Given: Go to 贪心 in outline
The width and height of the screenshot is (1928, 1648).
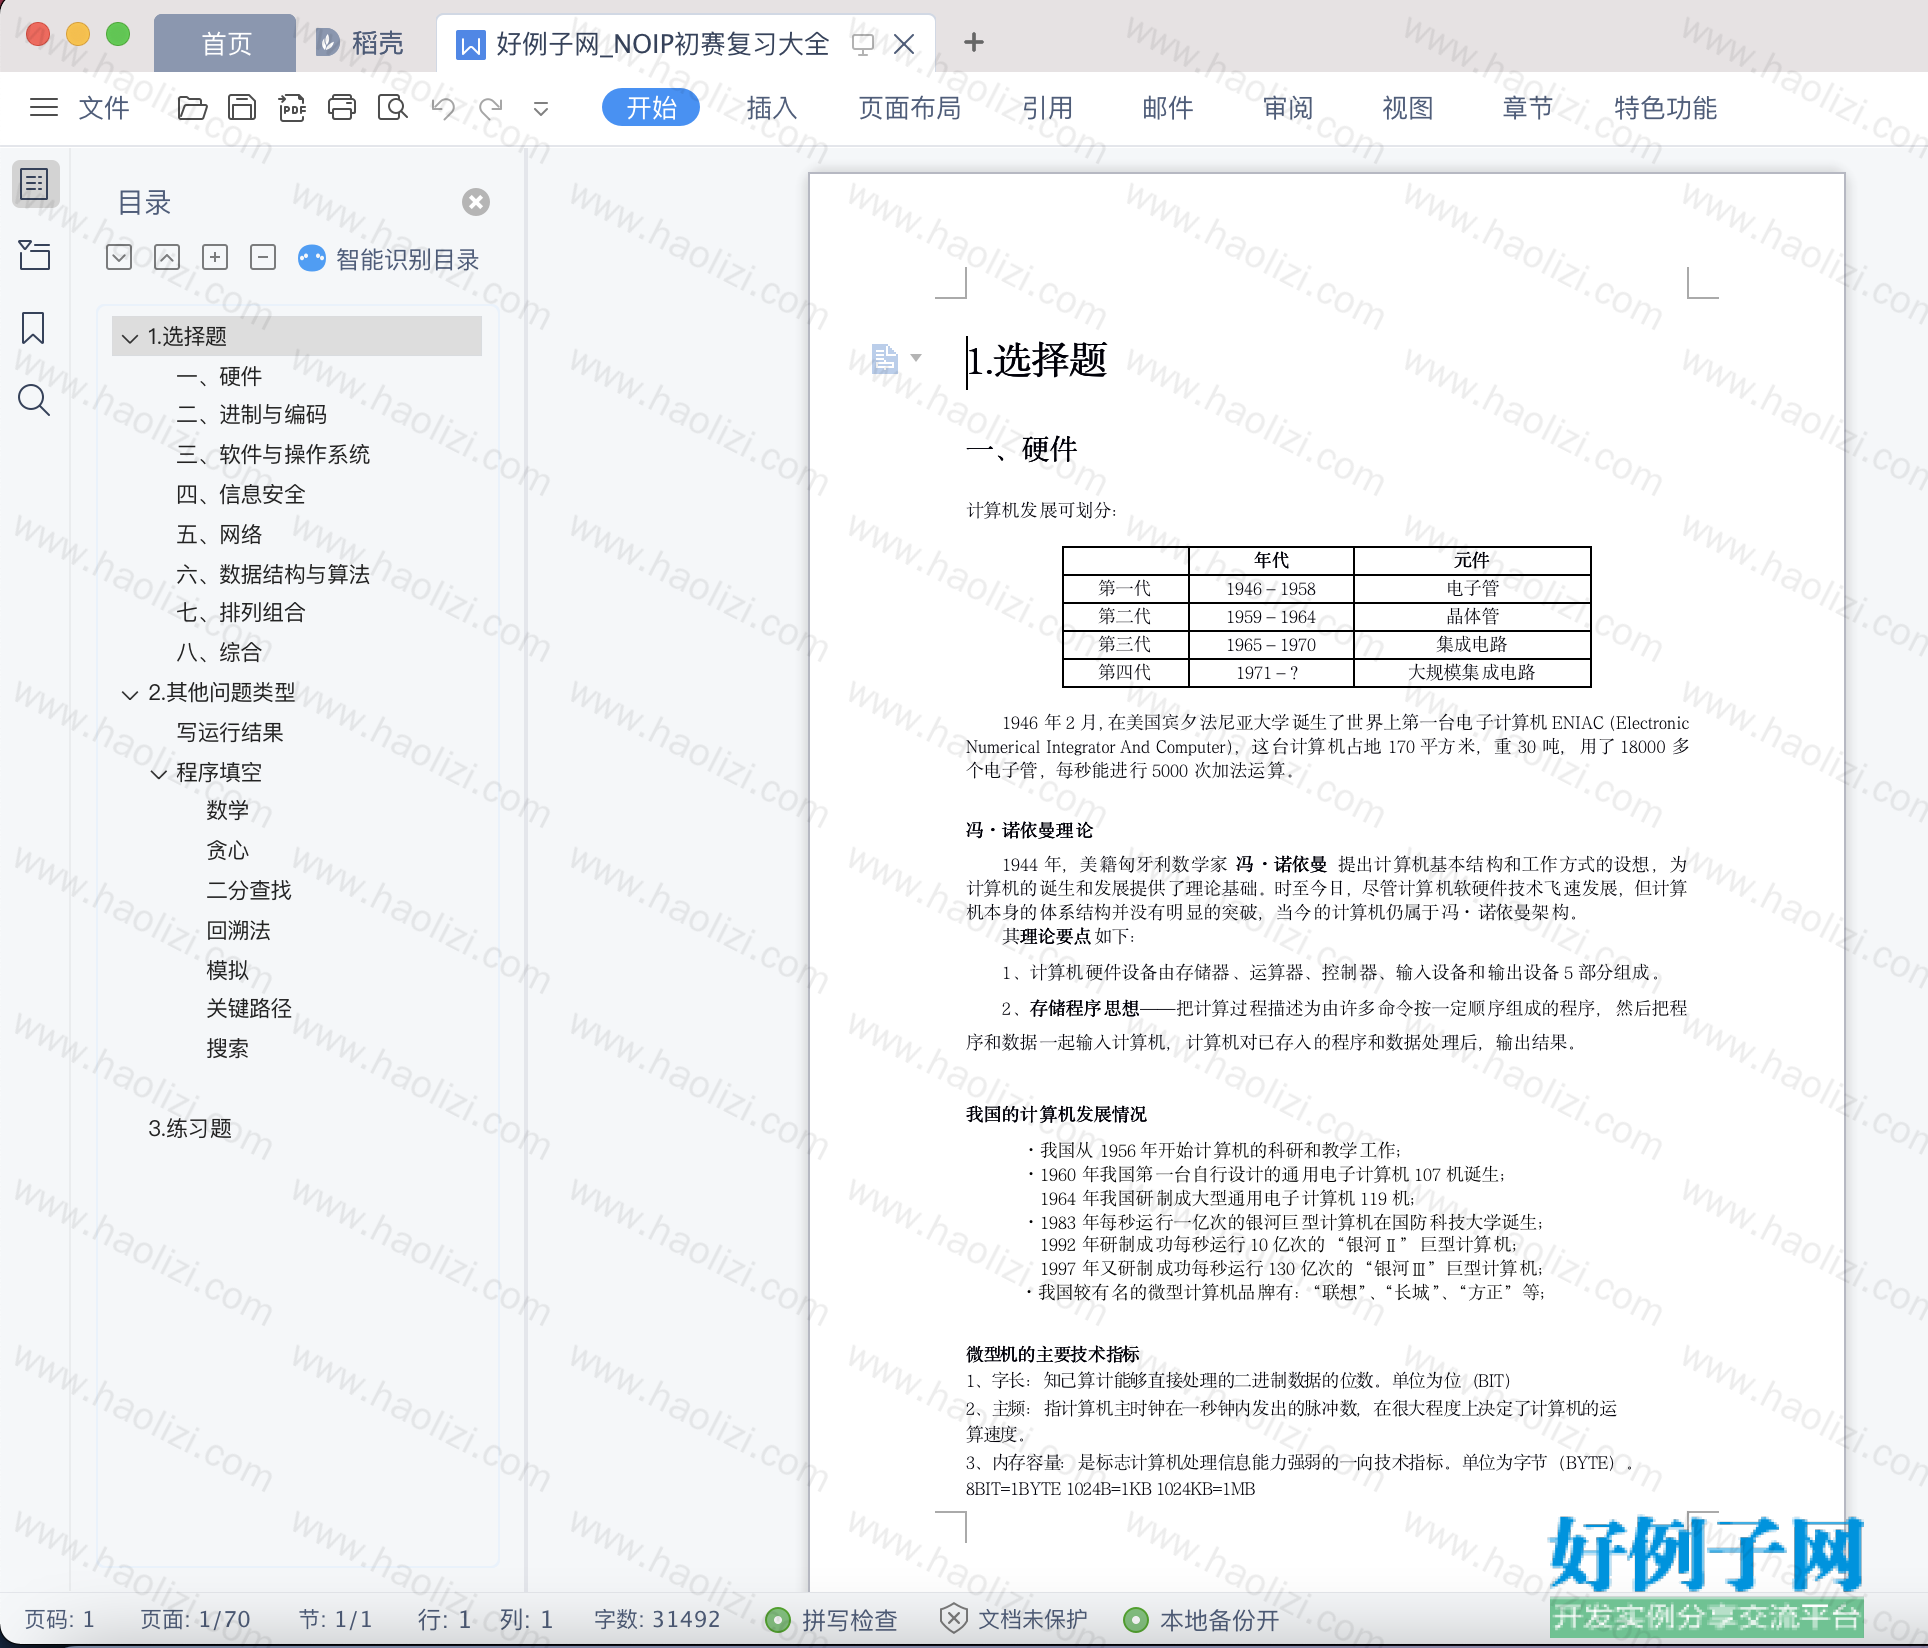Looking at the screenshot, I should pos(227,850).
